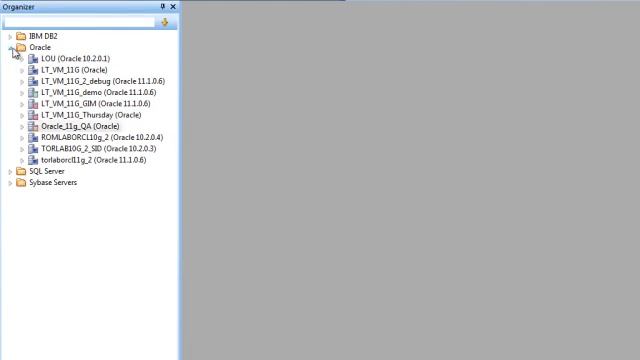
Task: Pin the Organizer panel
Action: click(163, 7)
